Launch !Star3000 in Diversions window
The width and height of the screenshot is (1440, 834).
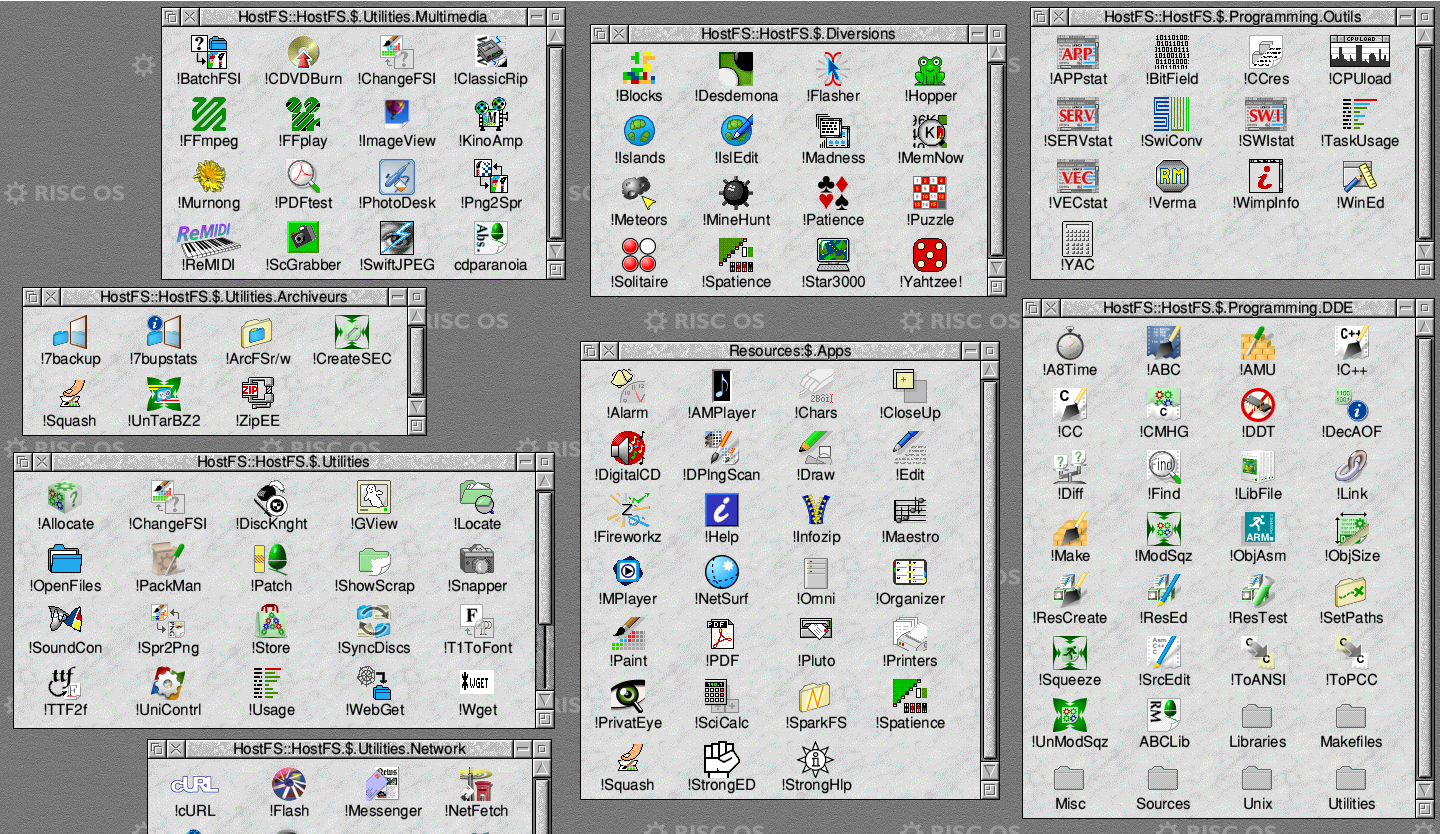(833, 256)
